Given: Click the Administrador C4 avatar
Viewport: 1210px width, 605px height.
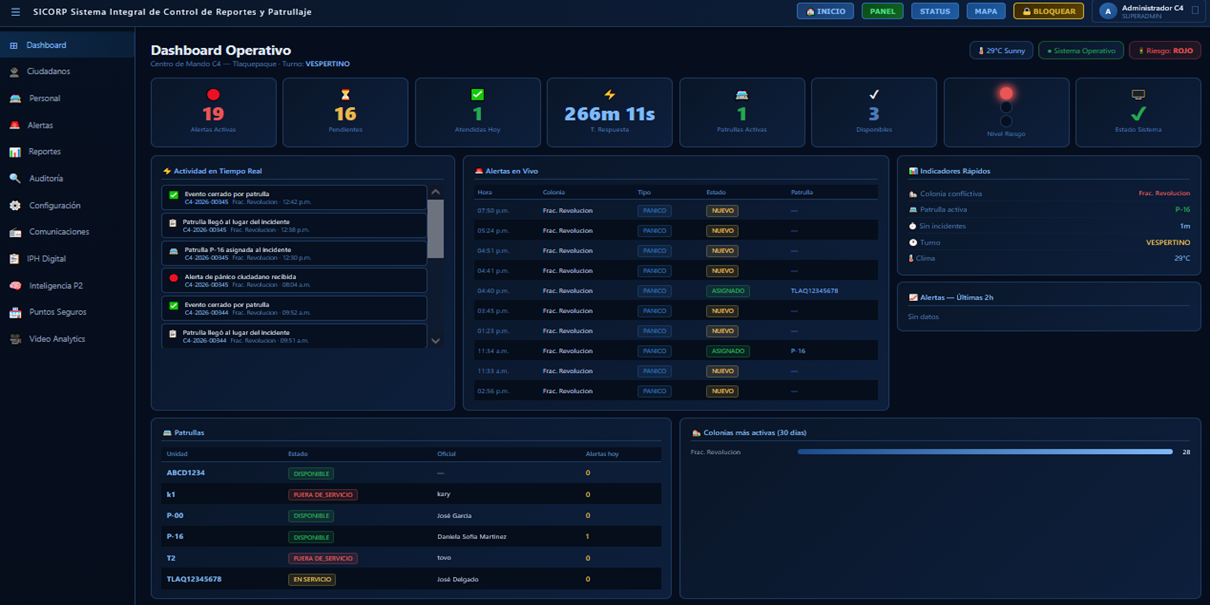Looking at the screenshot, I should click(1107, 11).
